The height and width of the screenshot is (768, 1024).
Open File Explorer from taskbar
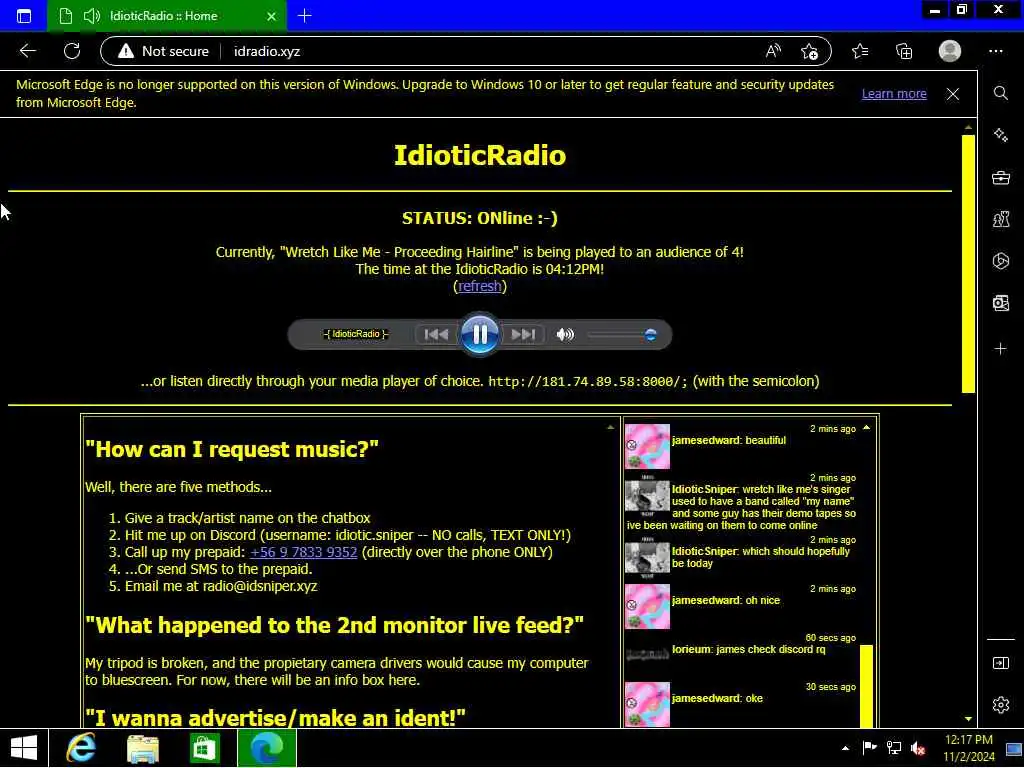(x=142, y=748)
